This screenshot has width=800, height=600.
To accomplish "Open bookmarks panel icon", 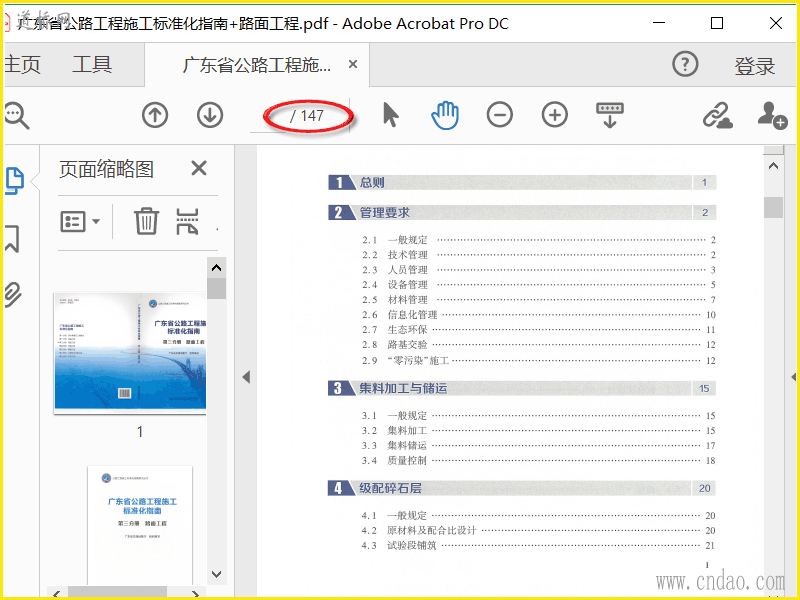I will pyautogui.click(x=12, y=238).
